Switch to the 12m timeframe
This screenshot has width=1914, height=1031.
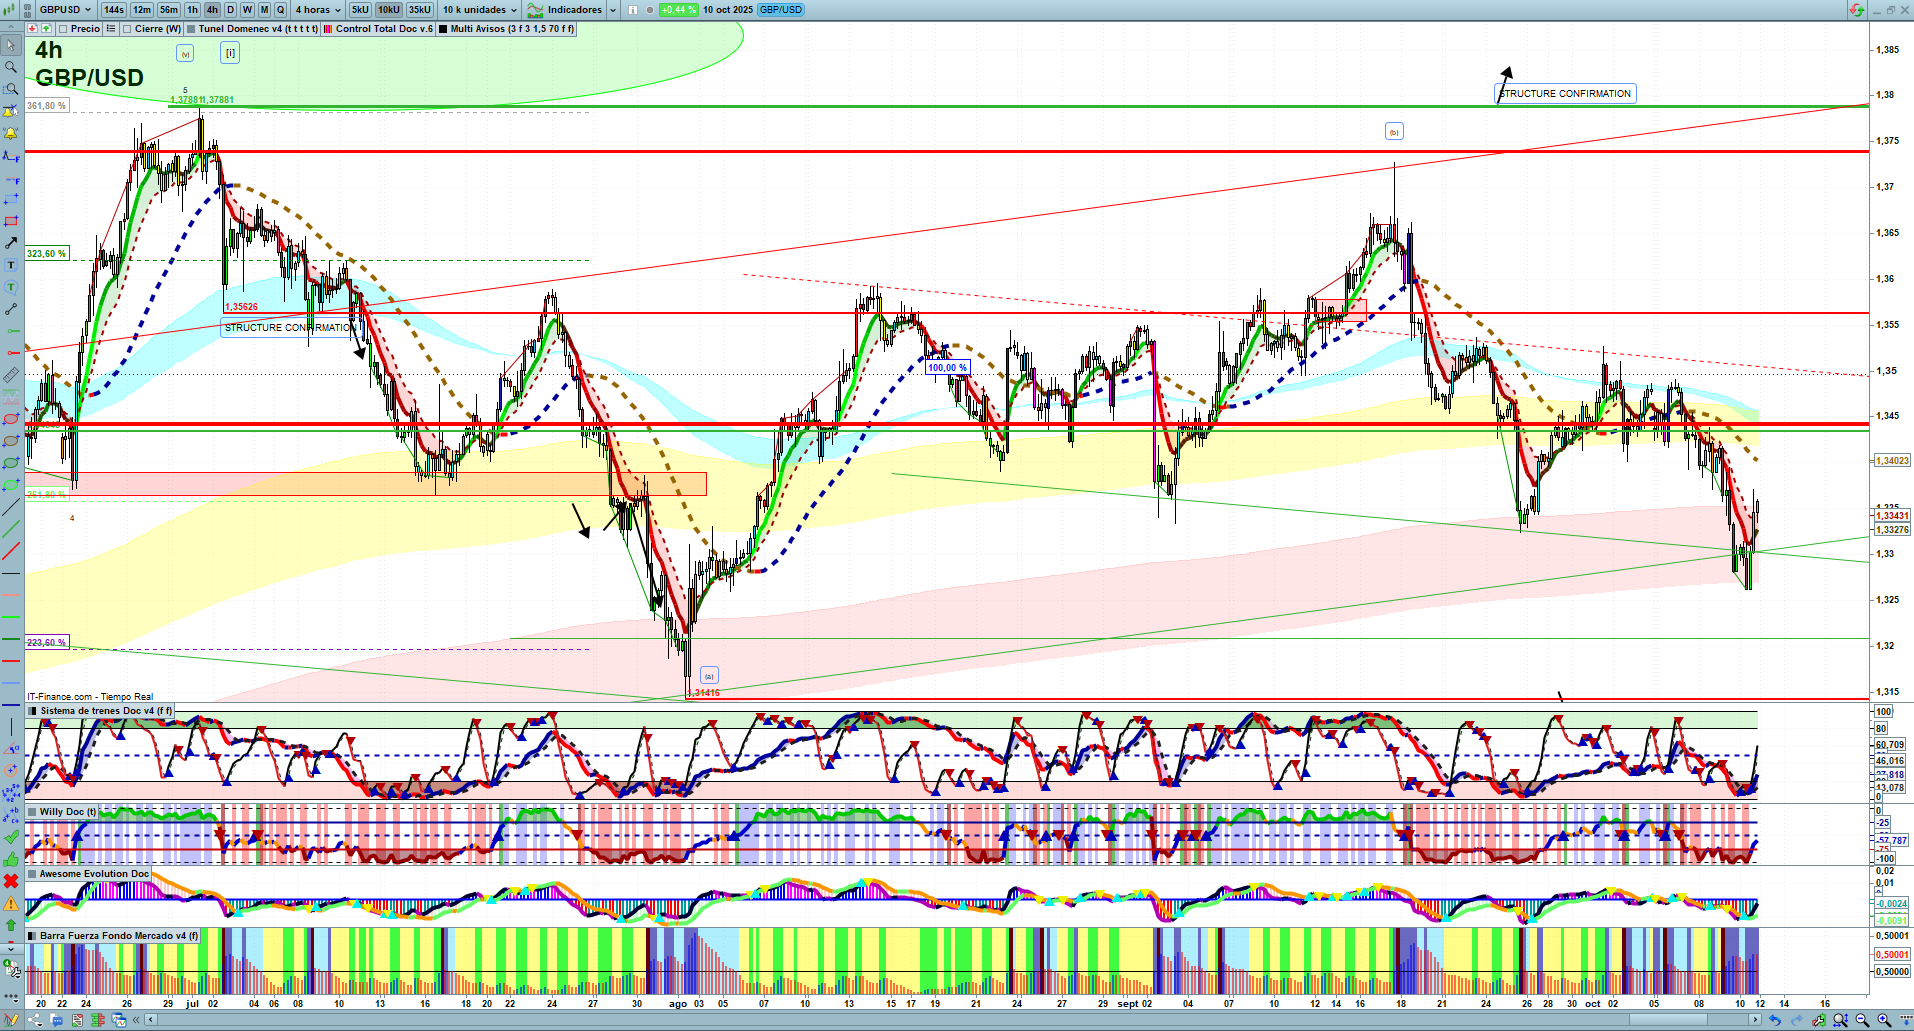[142, 10]
